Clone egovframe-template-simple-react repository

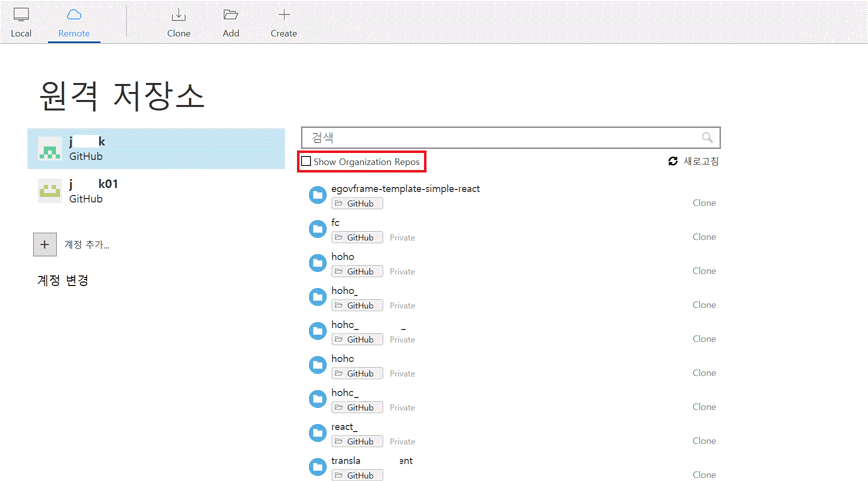point(704,203)
